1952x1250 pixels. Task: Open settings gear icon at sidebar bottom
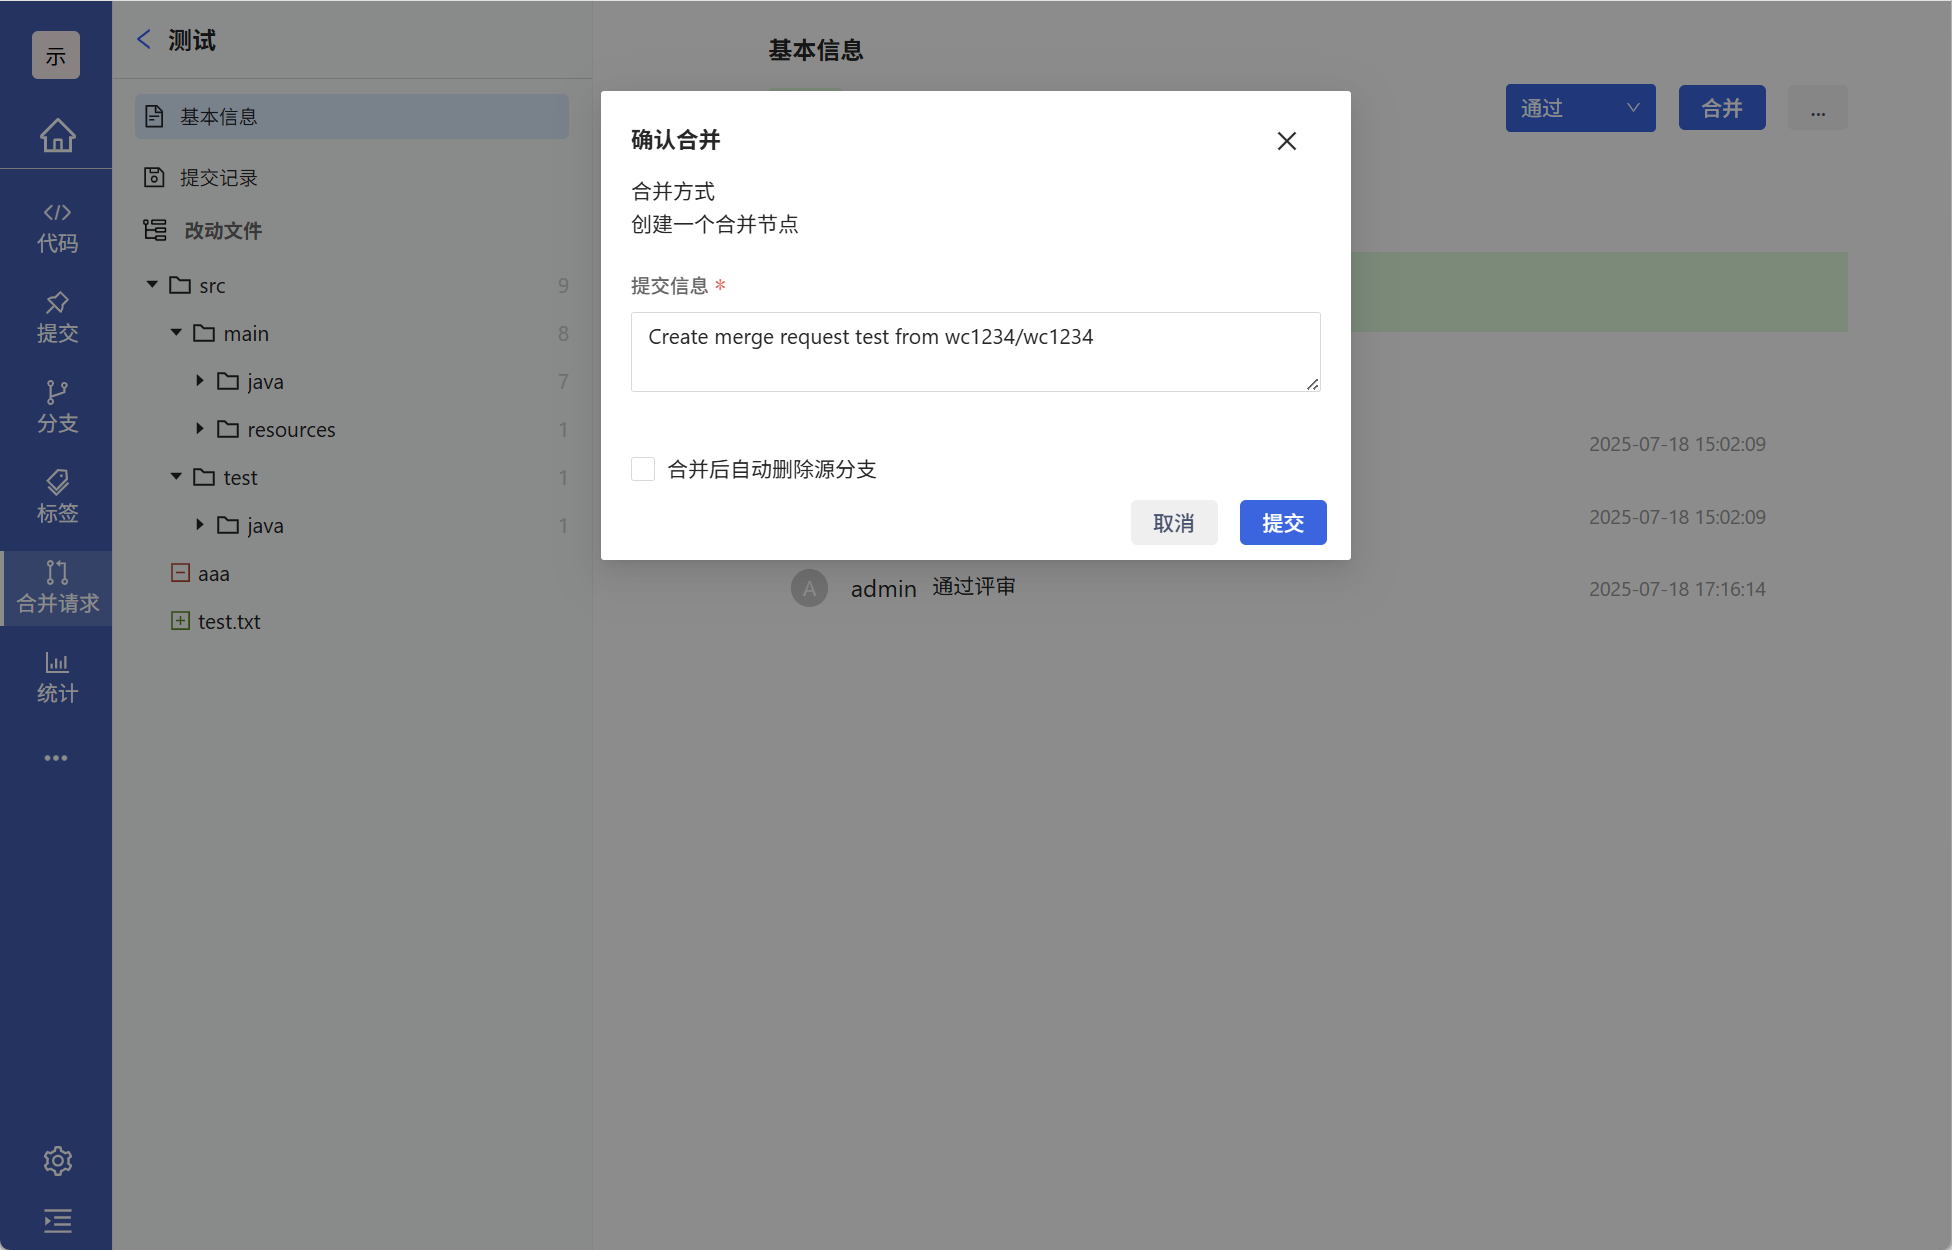coord(57,1161)
